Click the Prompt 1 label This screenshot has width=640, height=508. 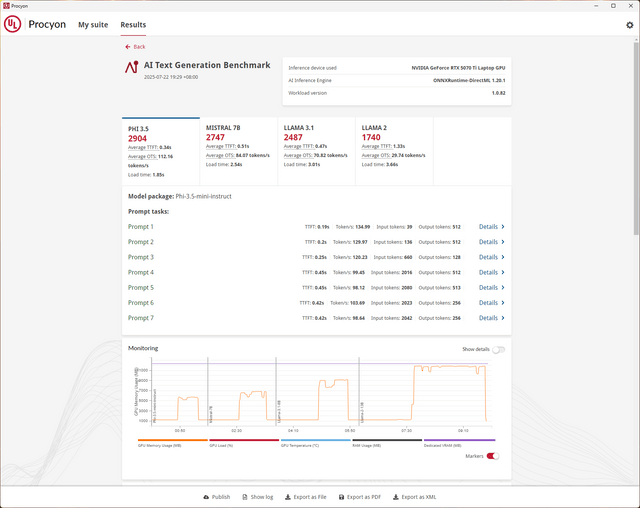click(x=141, y=227)
